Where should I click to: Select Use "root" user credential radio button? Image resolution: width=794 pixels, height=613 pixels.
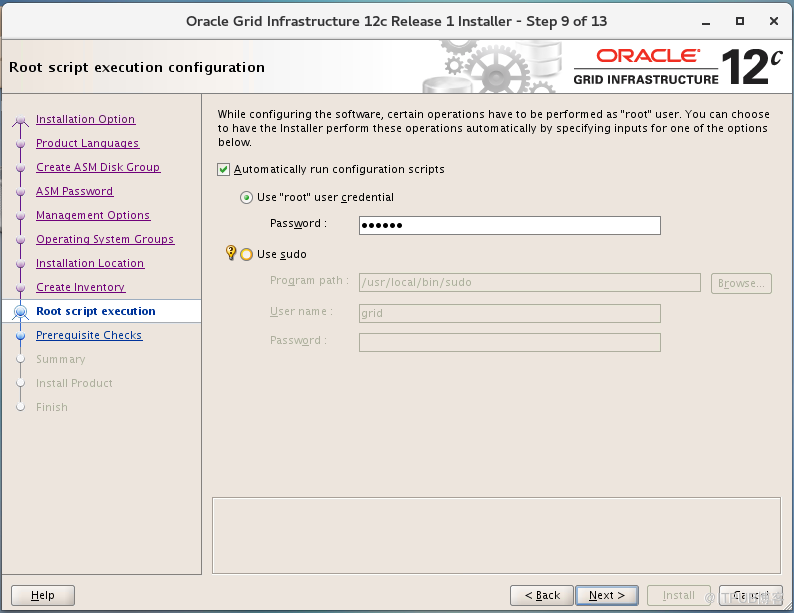[x=246, y=197]
